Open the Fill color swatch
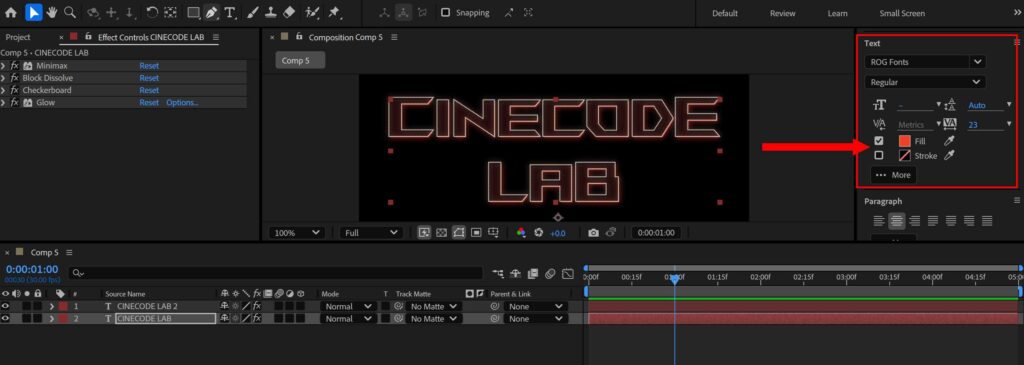 [x=904, y=141]
